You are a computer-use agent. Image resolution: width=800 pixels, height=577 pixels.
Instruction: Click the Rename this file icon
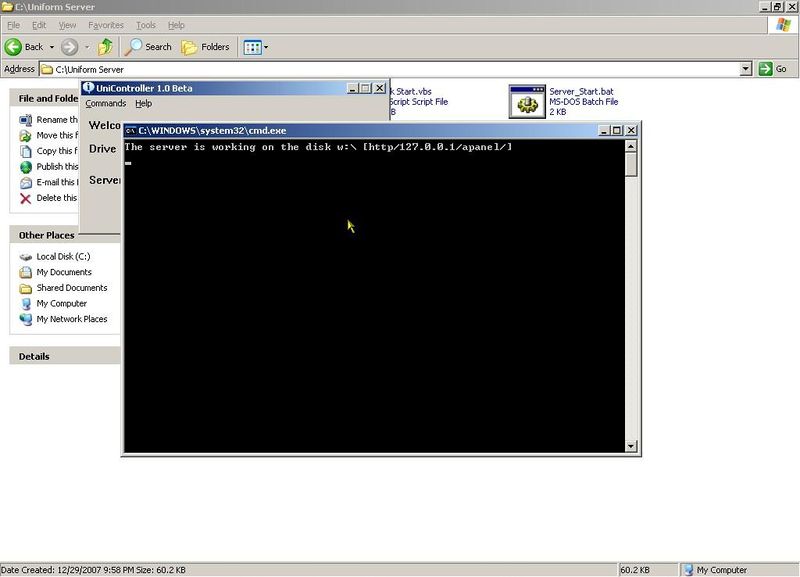tap(26, 120)
